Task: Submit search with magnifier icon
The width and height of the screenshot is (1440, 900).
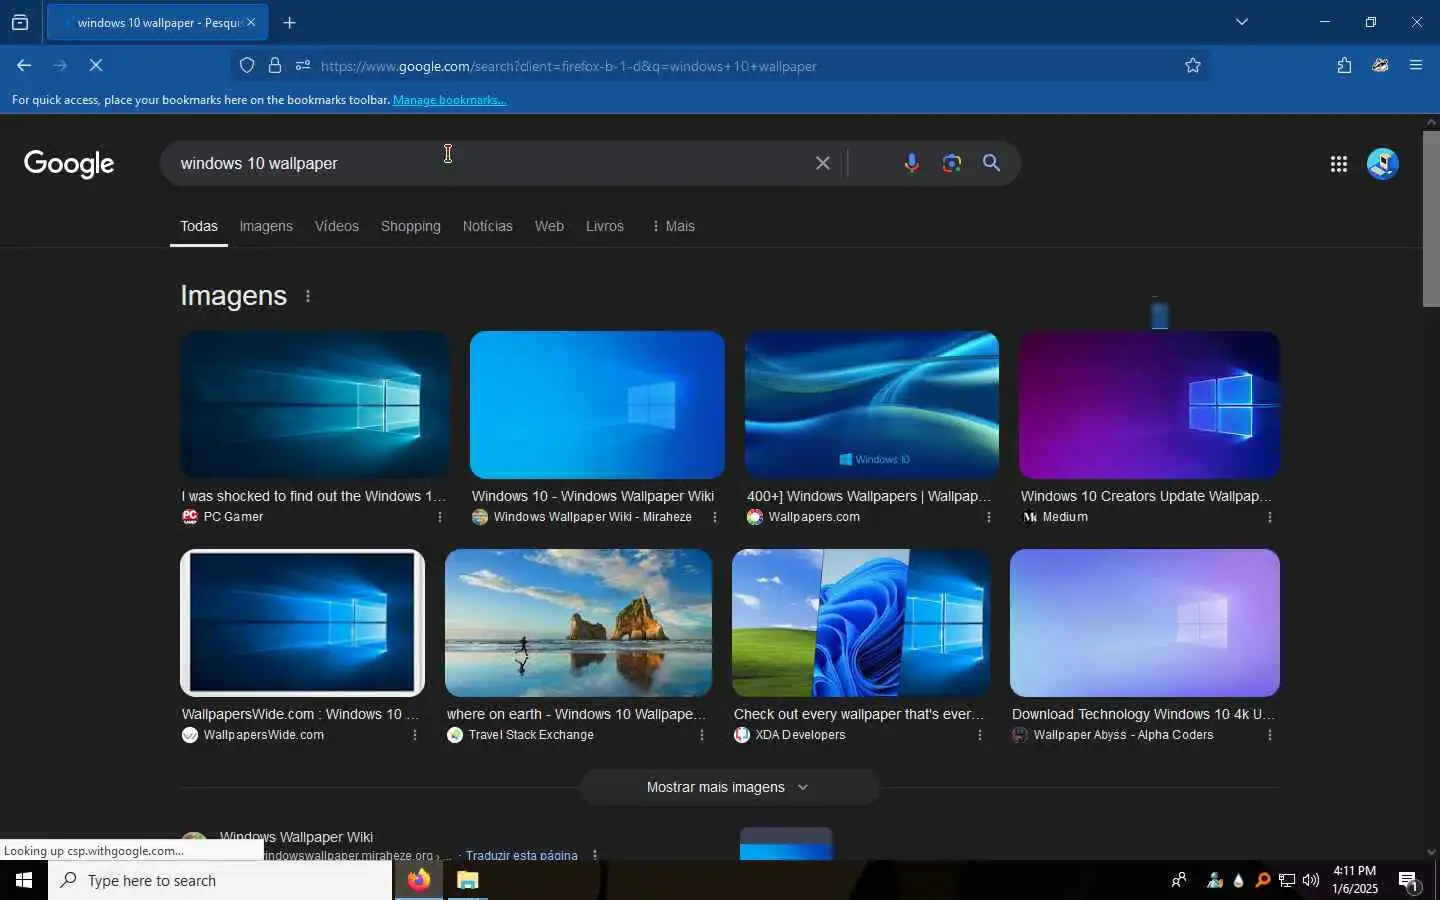Action: coord(991,163)
